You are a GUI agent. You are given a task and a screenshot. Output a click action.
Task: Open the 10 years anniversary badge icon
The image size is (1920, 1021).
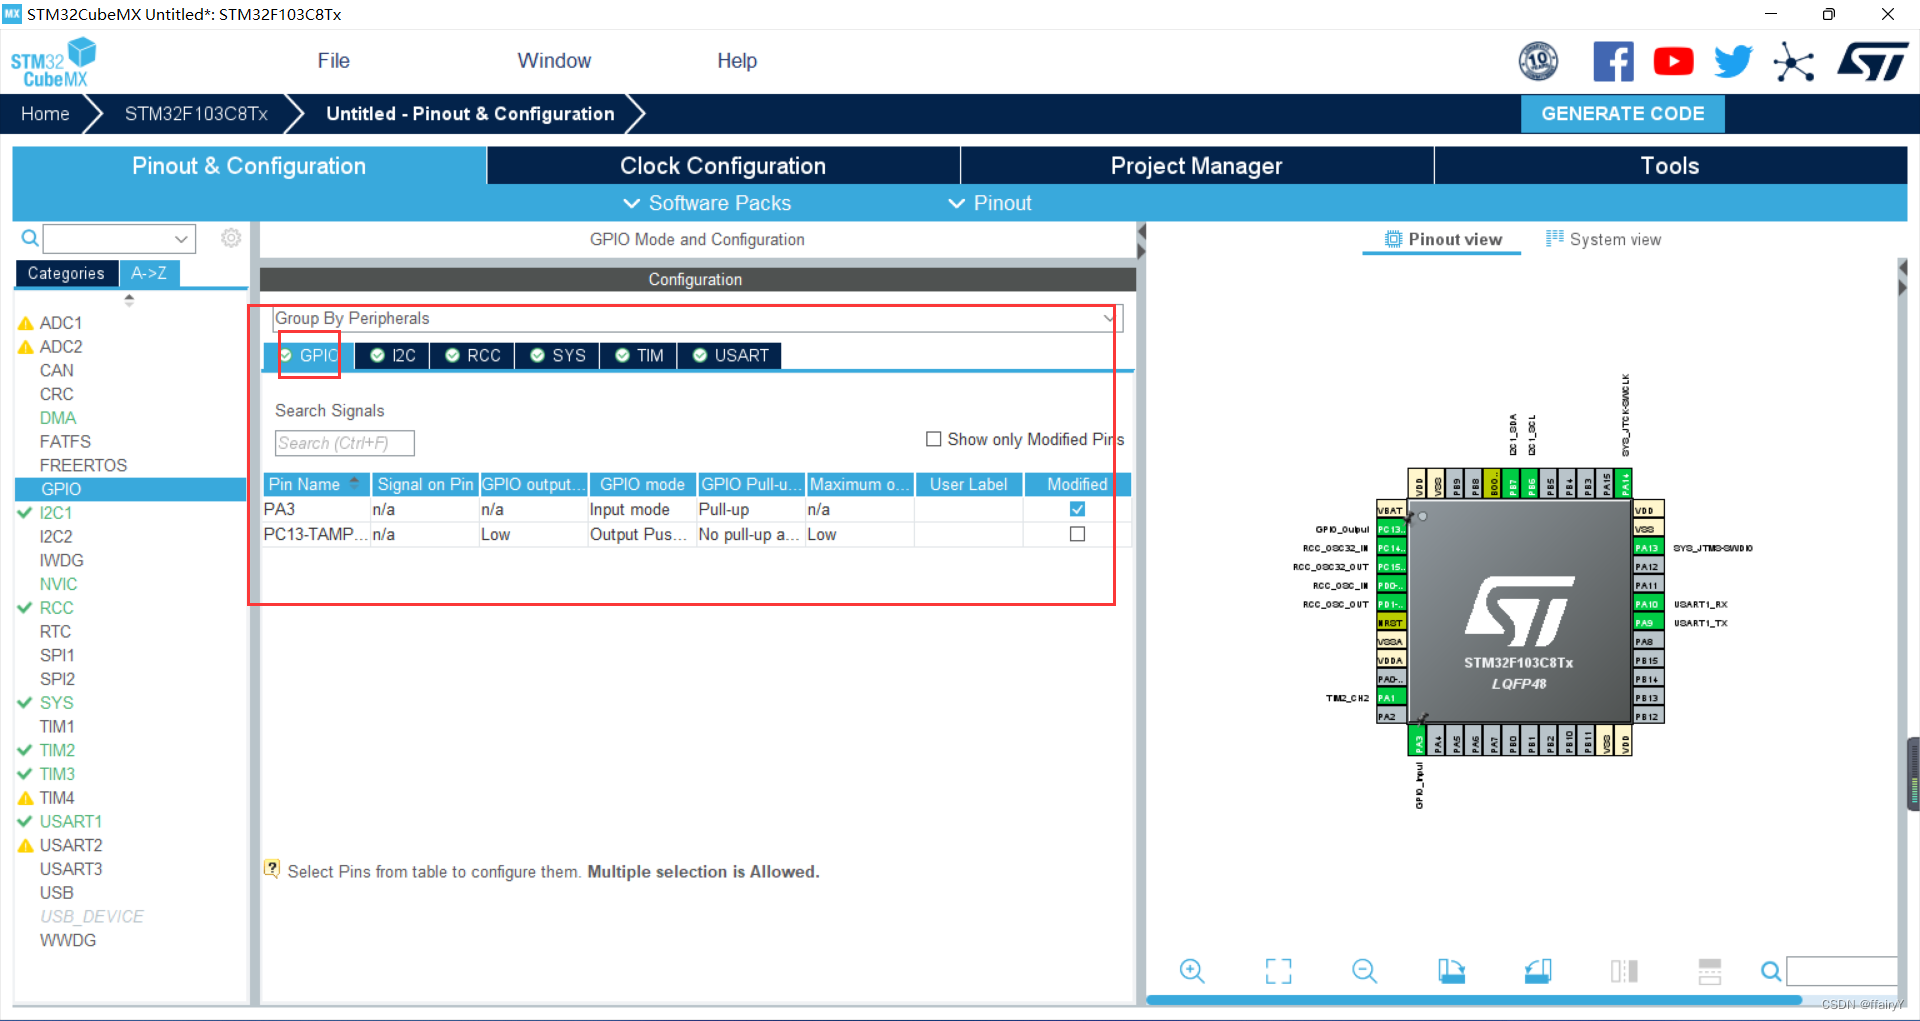click(x=1538, y=62)
